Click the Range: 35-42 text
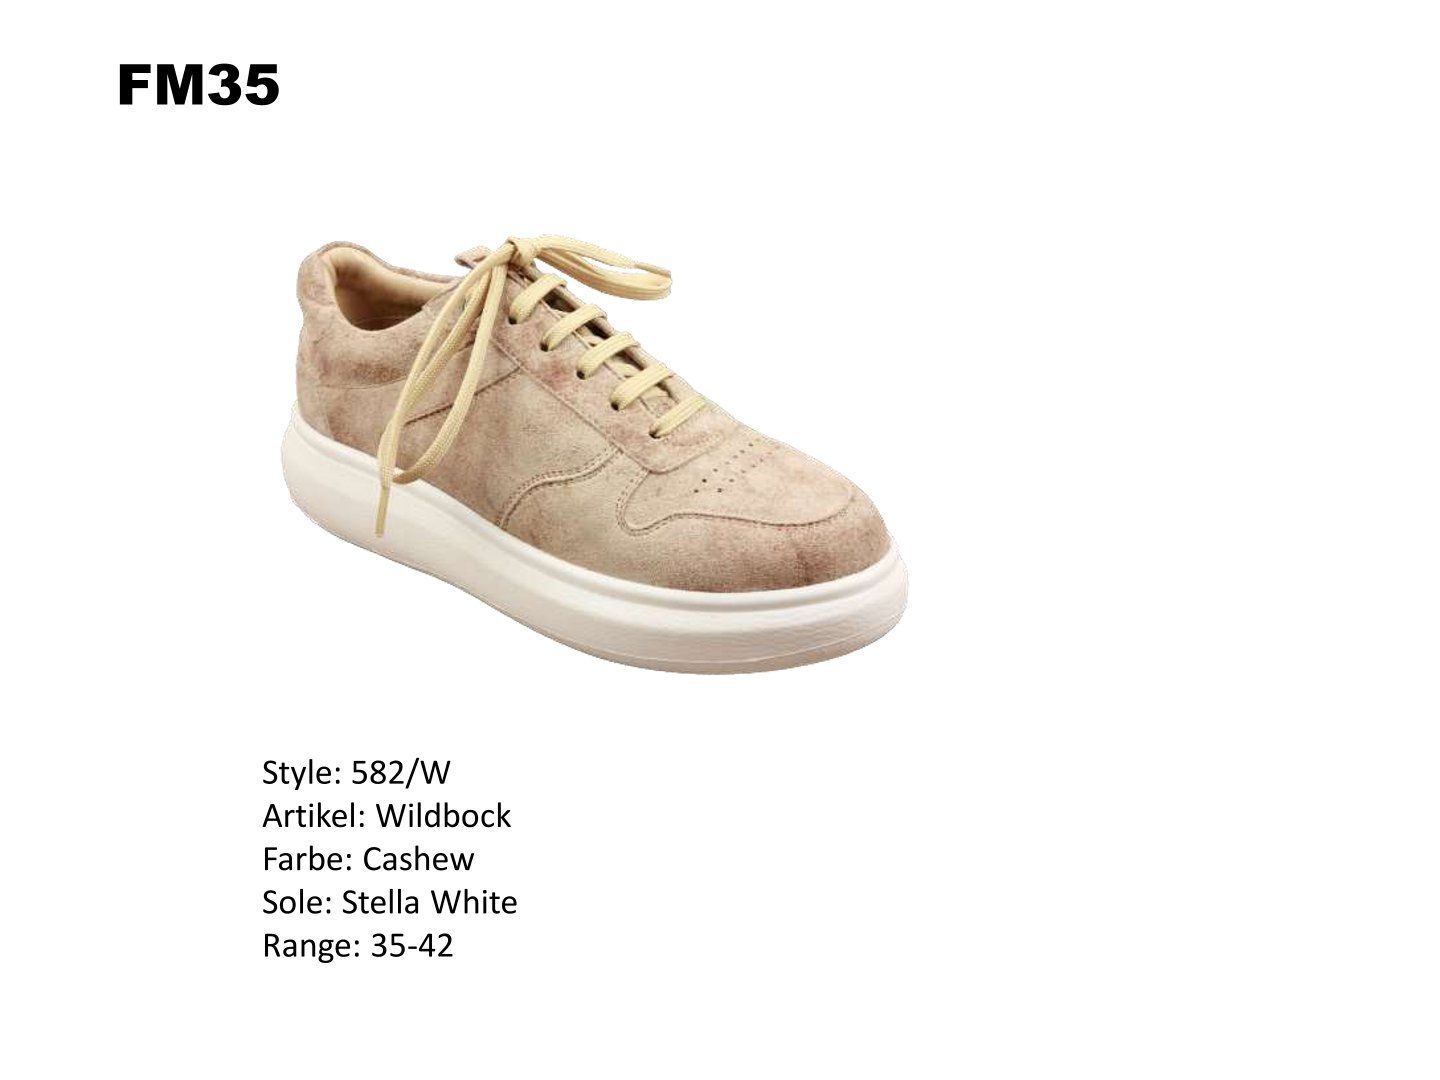The image size is (1440, 1080). [357, 945]
